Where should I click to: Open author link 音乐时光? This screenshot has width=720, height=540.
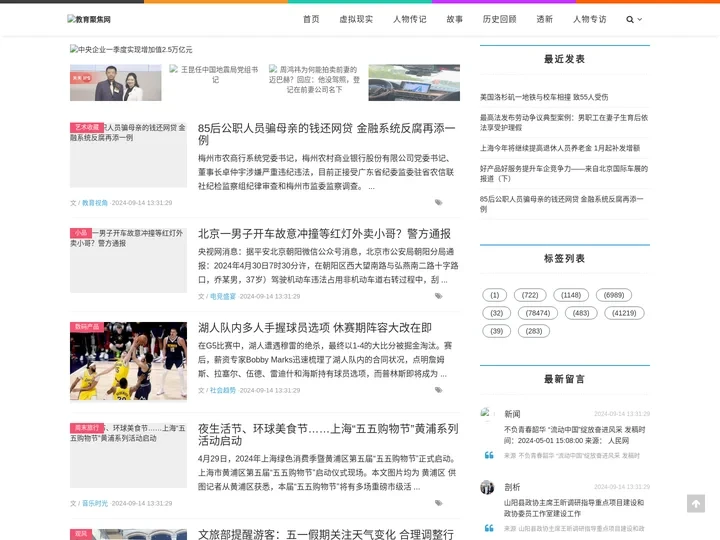click(95, 504)
